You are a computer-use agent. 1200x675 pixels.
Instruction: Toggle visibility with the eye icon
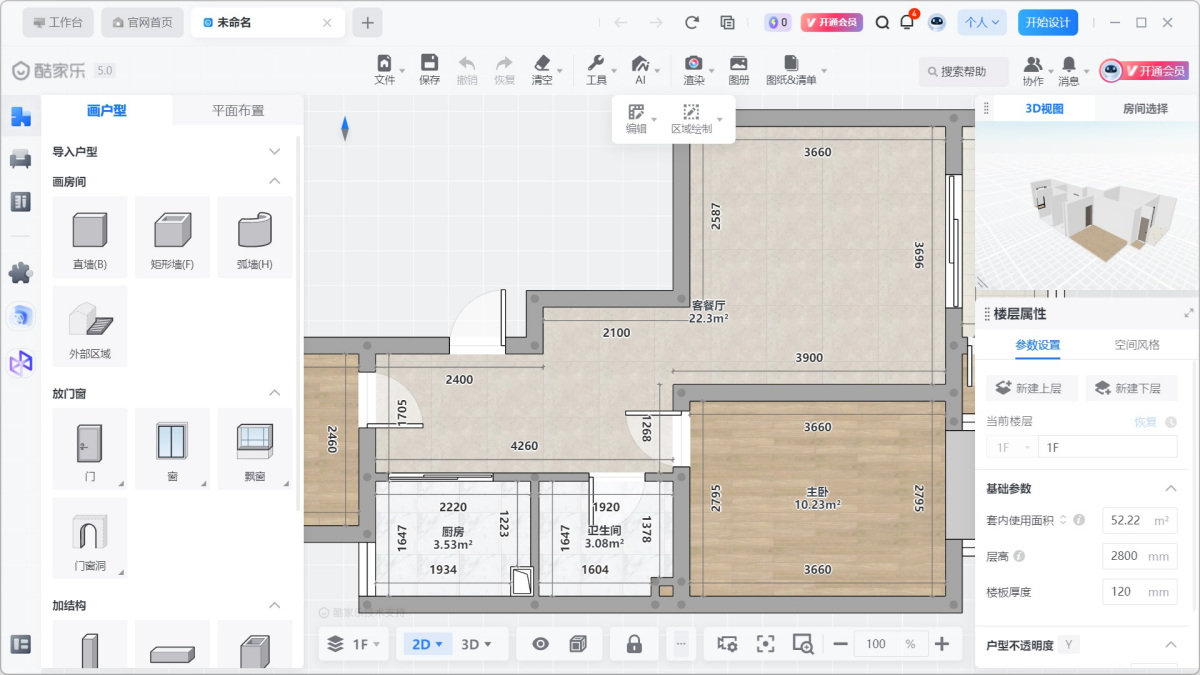click(x=541, y=644)
